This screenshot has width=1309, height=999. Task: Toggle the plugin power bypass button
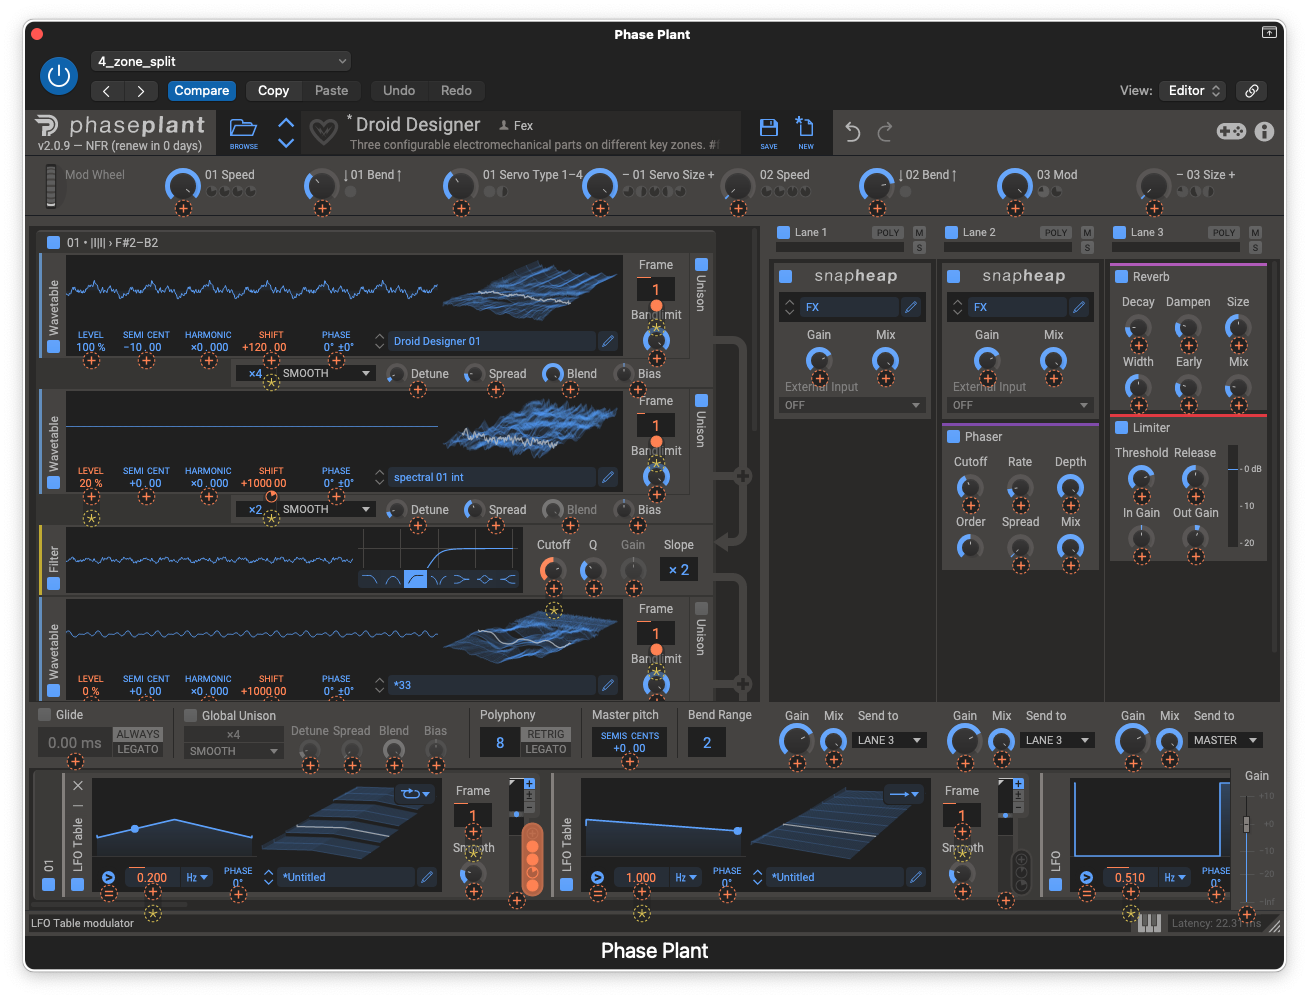(59, 76)
